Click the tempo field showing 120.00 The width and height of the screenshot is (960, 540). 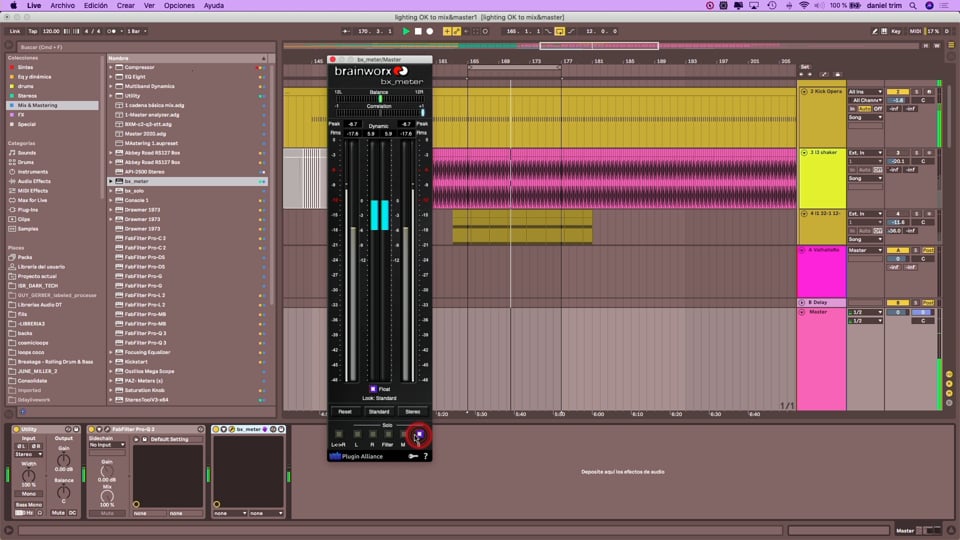coord(51,31)
